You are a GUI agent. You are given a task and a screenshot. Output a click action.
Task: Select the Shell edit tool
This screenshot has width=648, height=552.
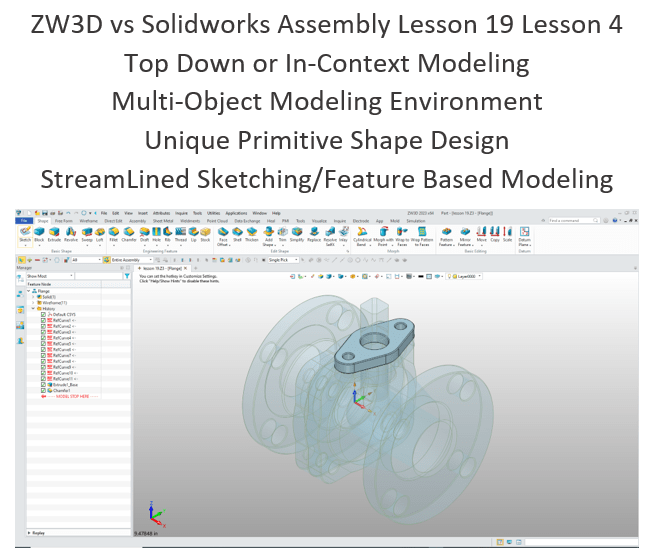[238, 234]
